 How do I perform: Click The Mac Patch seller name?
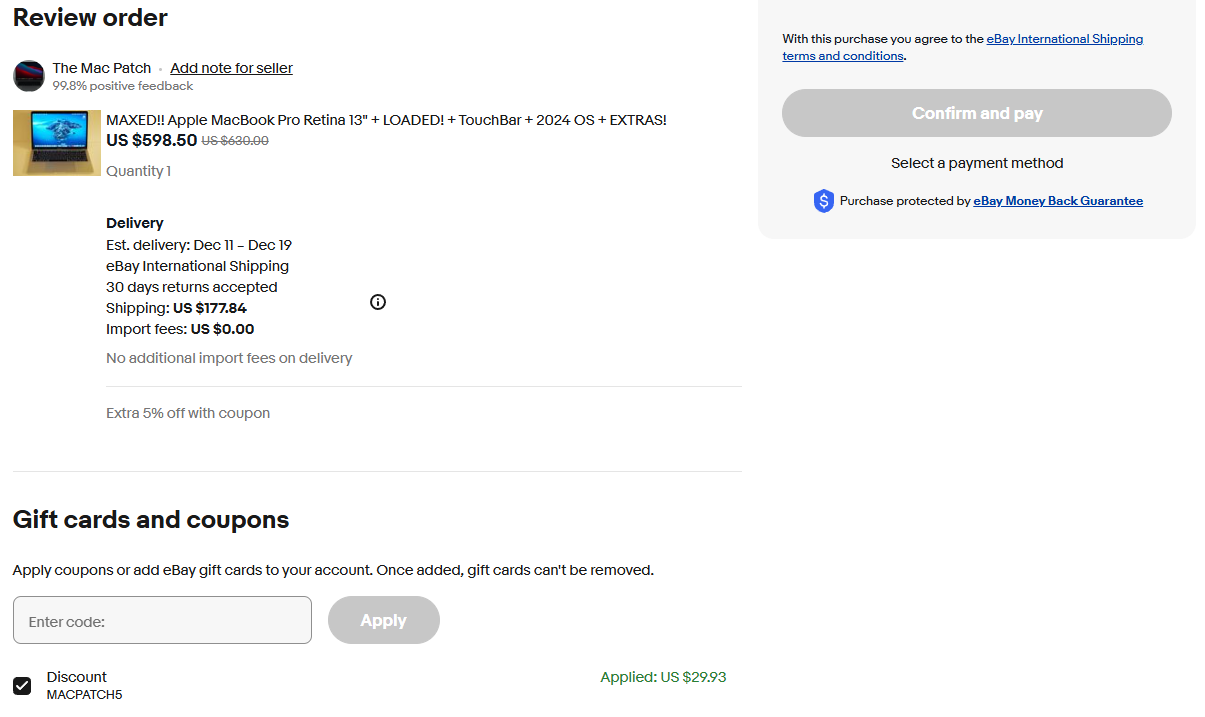click(101, 67)
